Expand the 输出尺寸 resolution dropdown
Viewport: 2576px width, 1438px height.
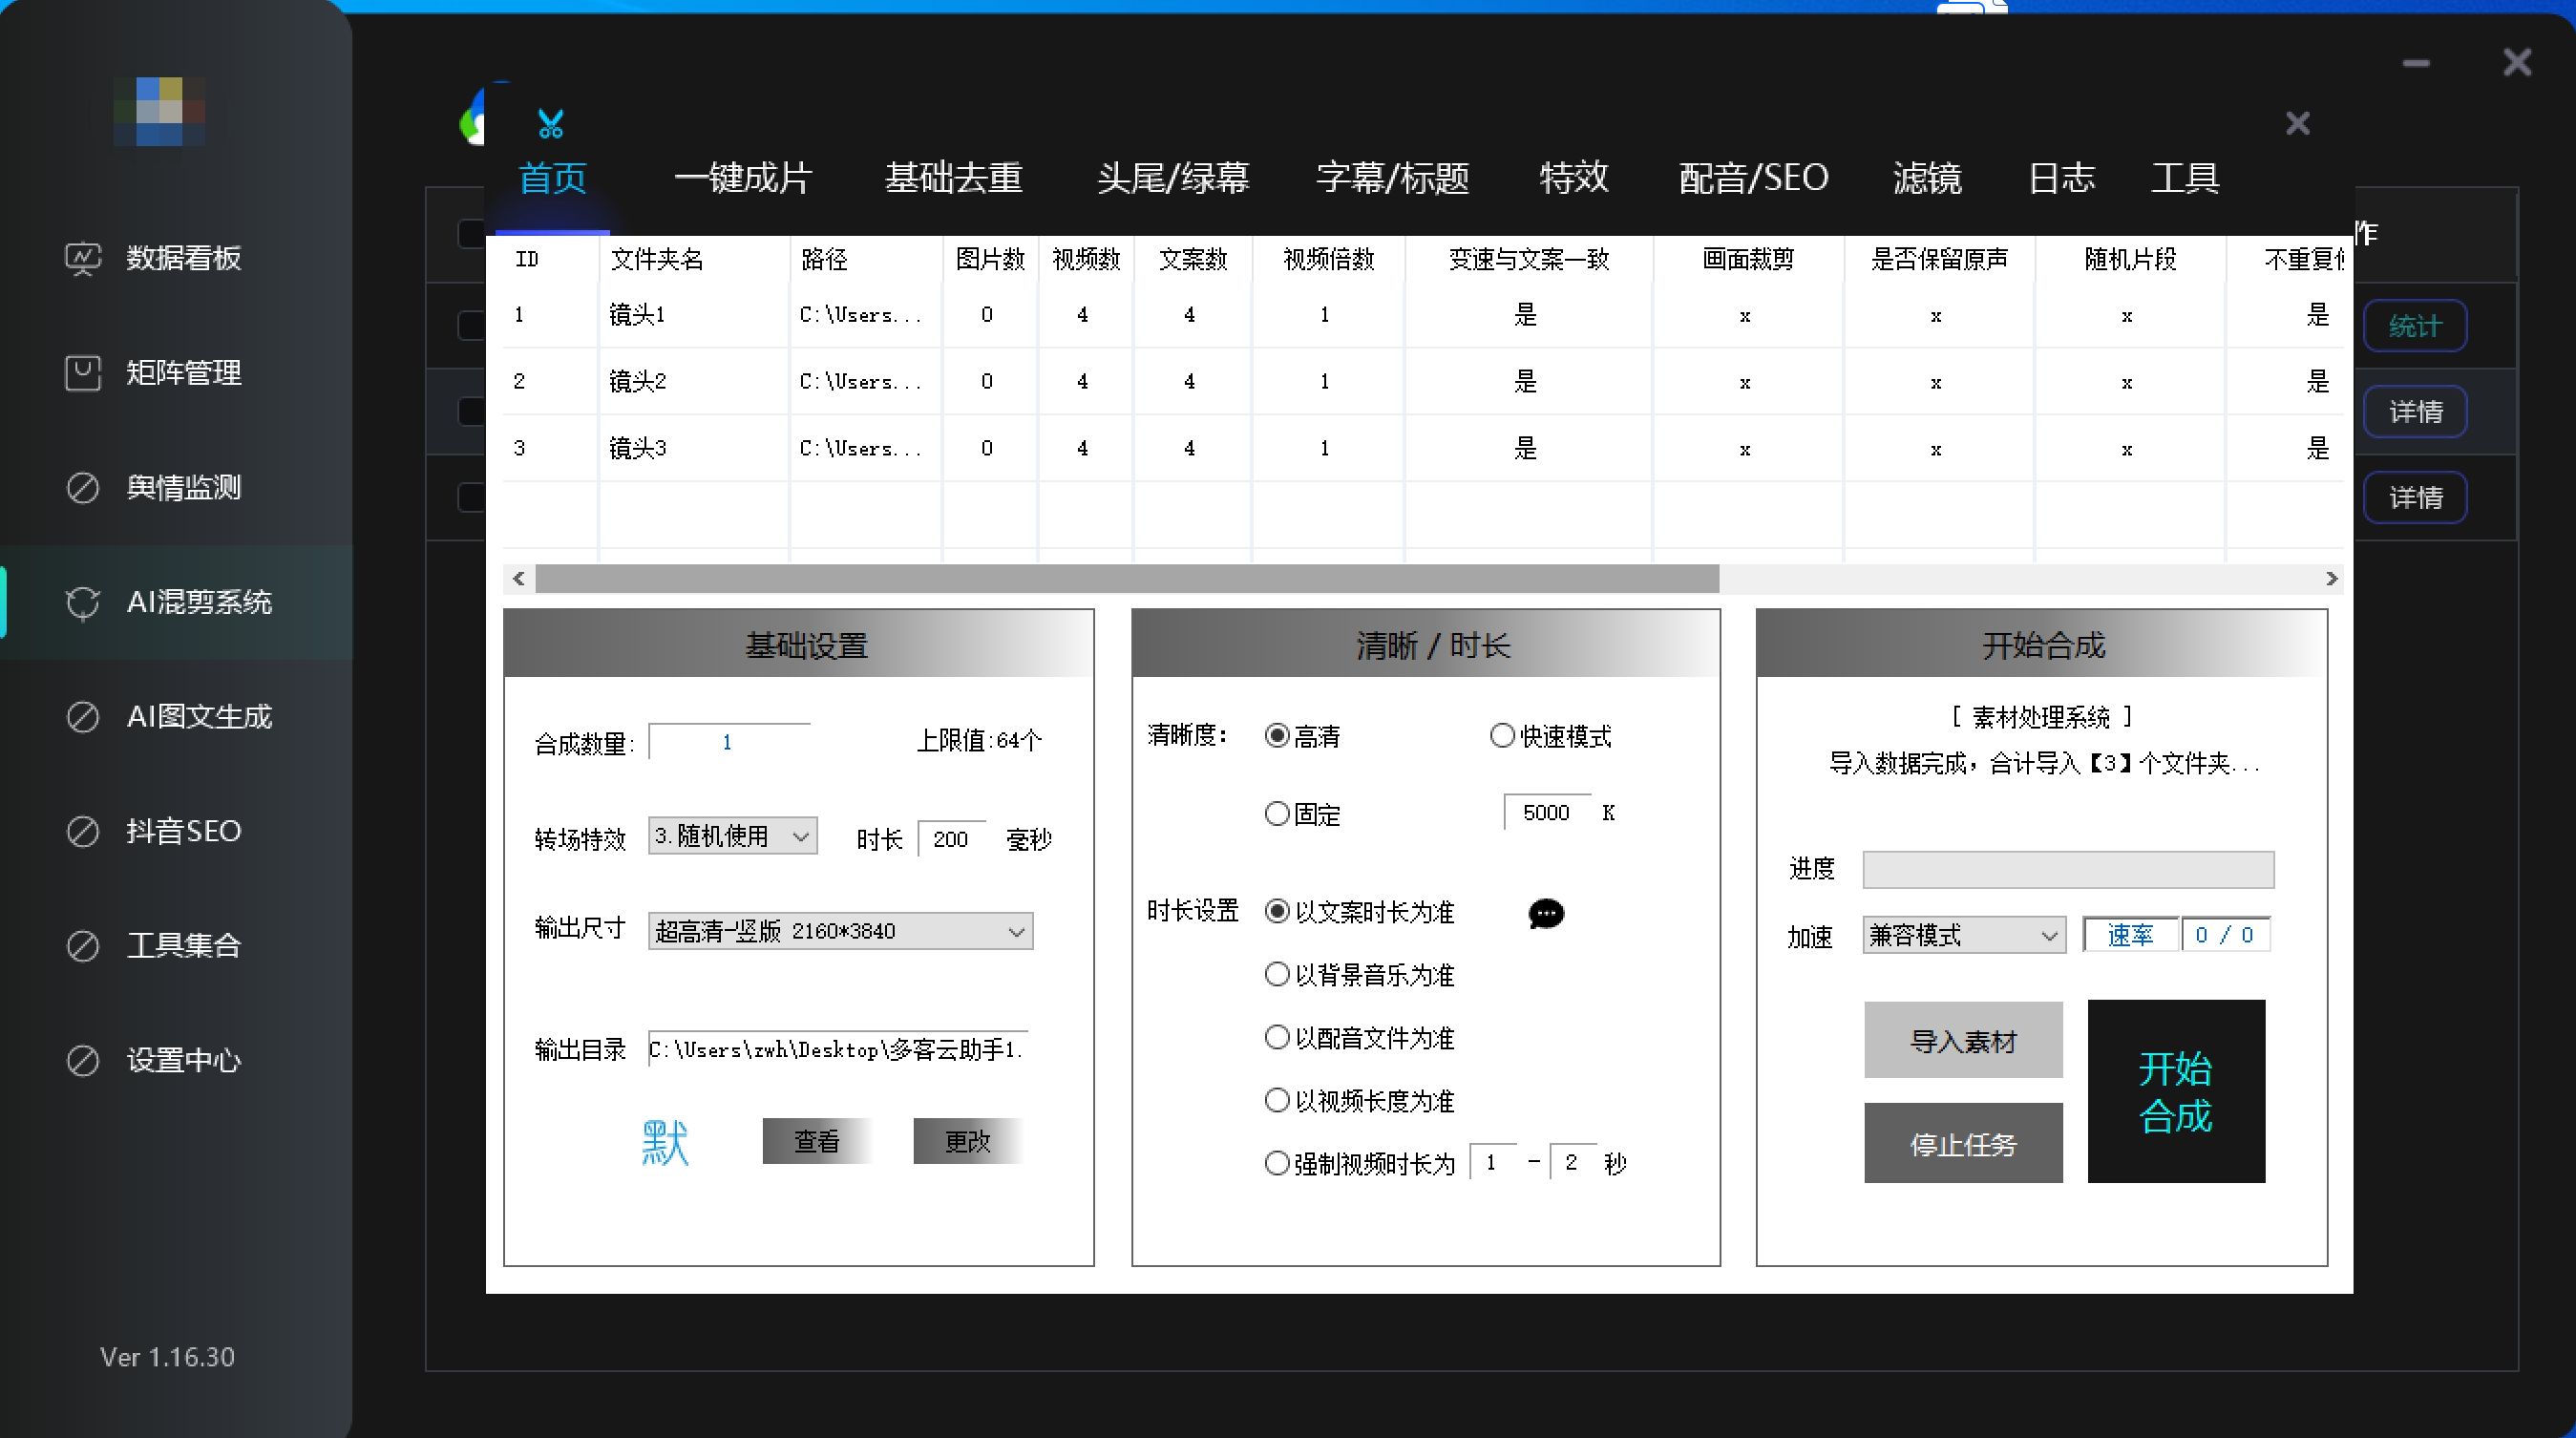pyautogui.click(x=840, y=932)
